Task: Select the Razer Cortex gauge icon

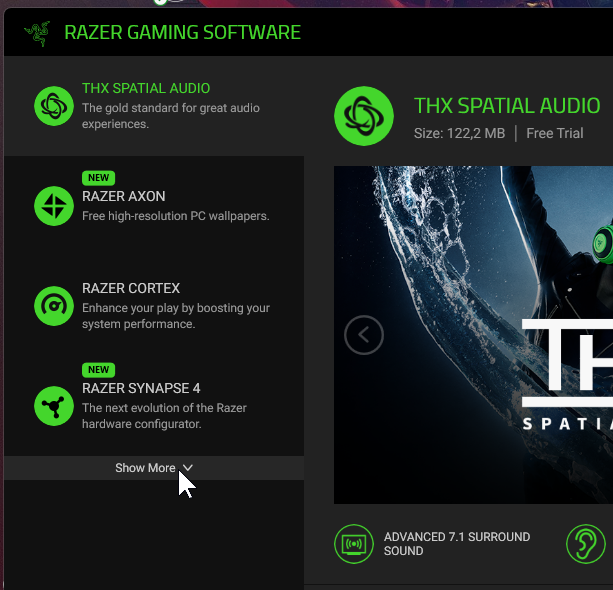Action: 54,306
